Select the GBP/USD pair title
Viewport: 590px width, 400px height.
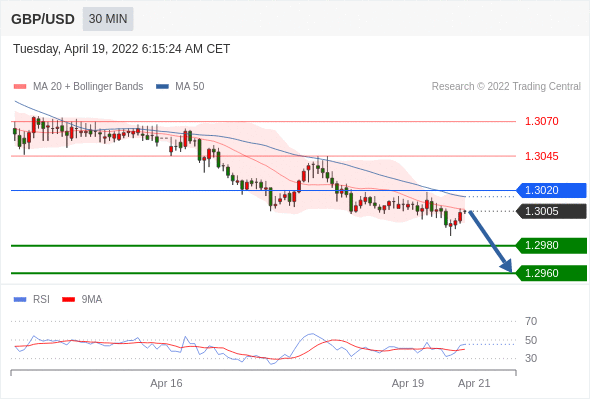(x=43, y=19)
